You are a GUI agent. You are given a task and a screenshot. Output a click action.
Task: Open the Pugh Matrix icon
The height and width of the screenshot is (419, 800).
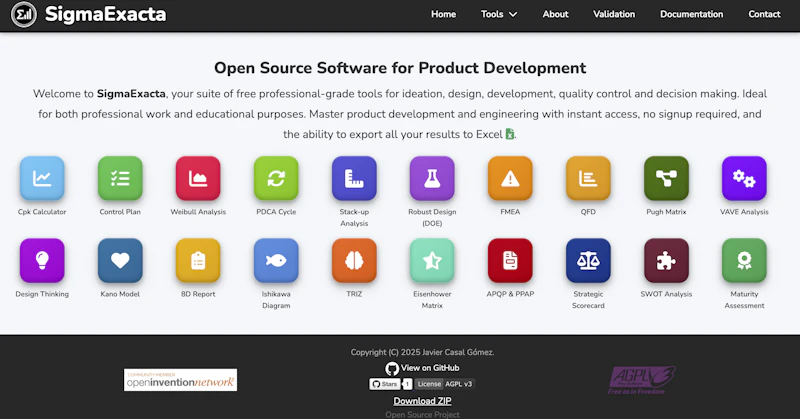[x=666, y=178]
